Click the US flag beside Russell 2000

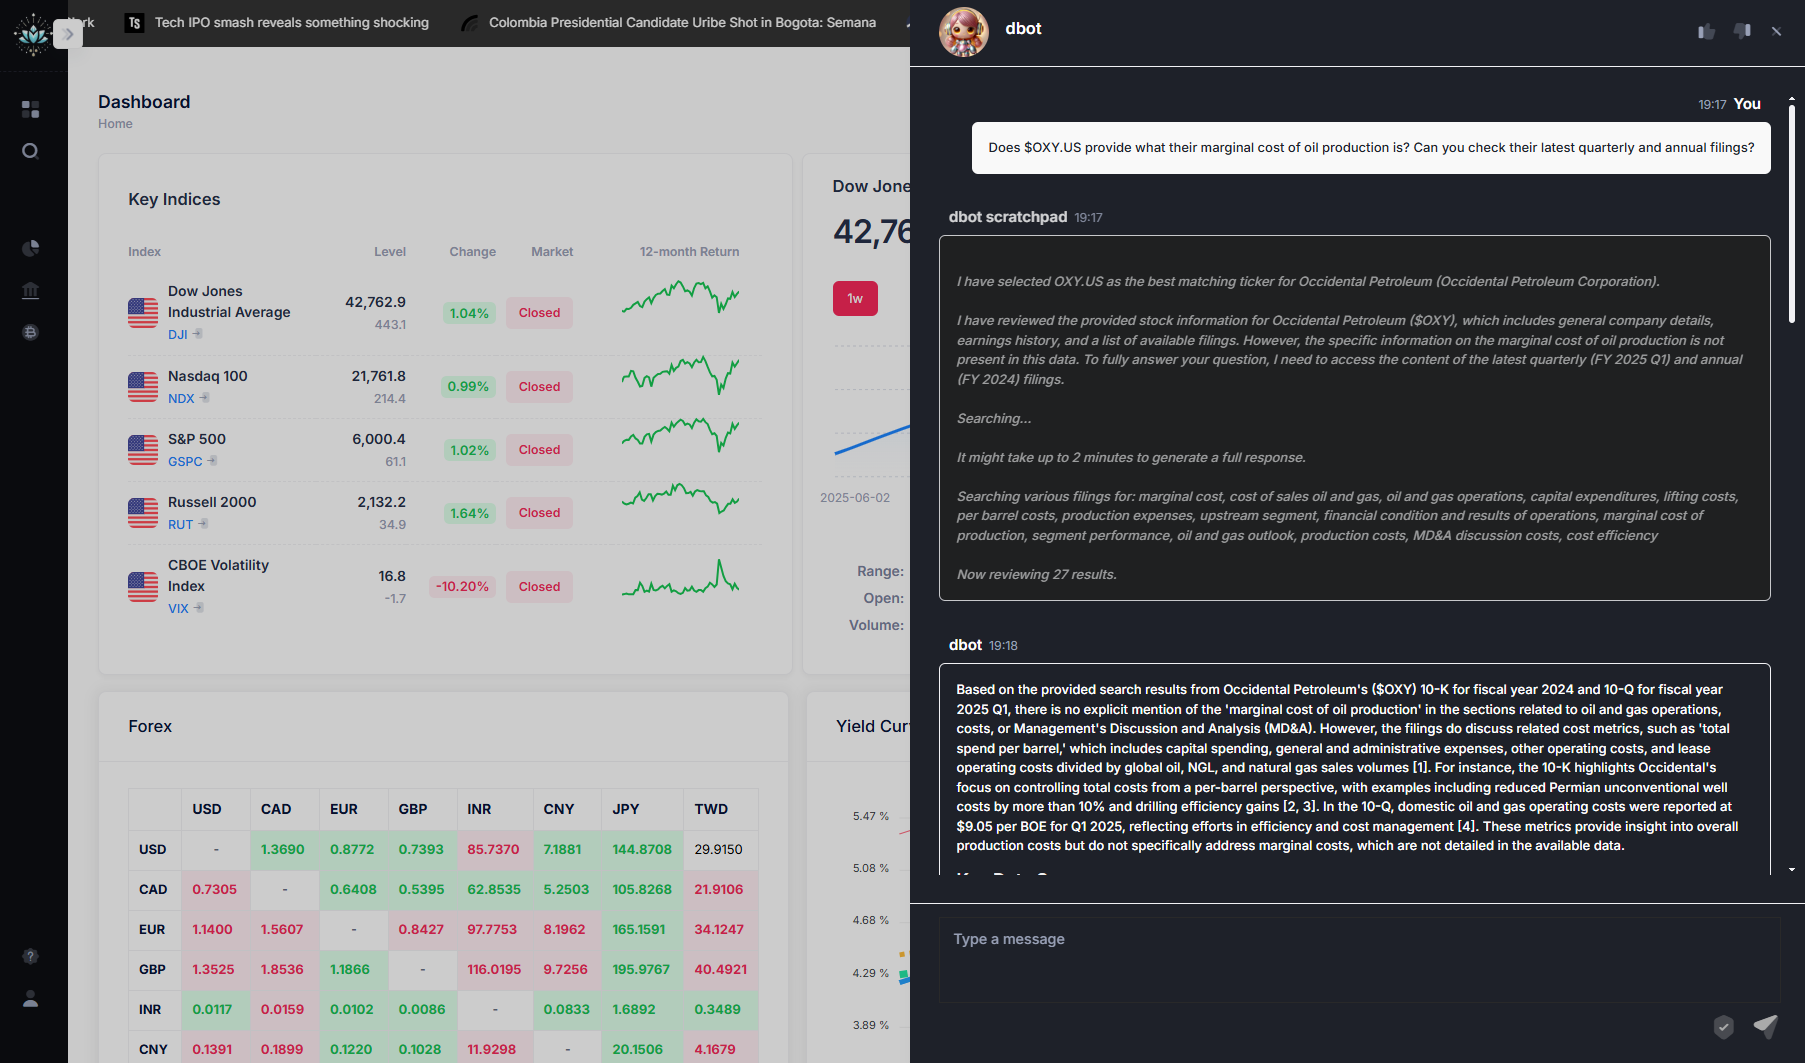point(143,513)
